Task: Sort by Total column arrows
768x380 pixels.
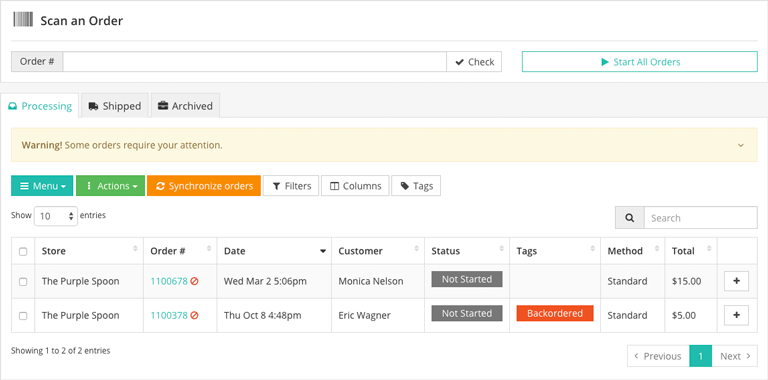Action: 709,249
